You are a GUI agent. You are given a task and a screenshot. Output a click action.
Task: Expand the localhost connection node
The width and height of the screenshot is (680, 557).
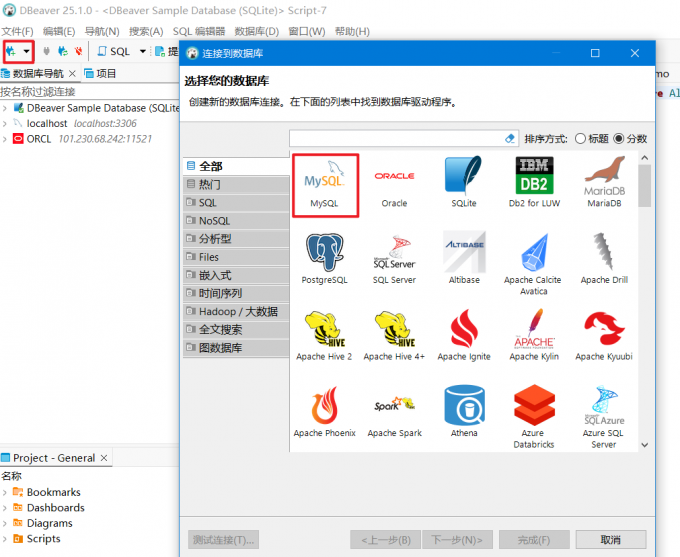[5, 124]
